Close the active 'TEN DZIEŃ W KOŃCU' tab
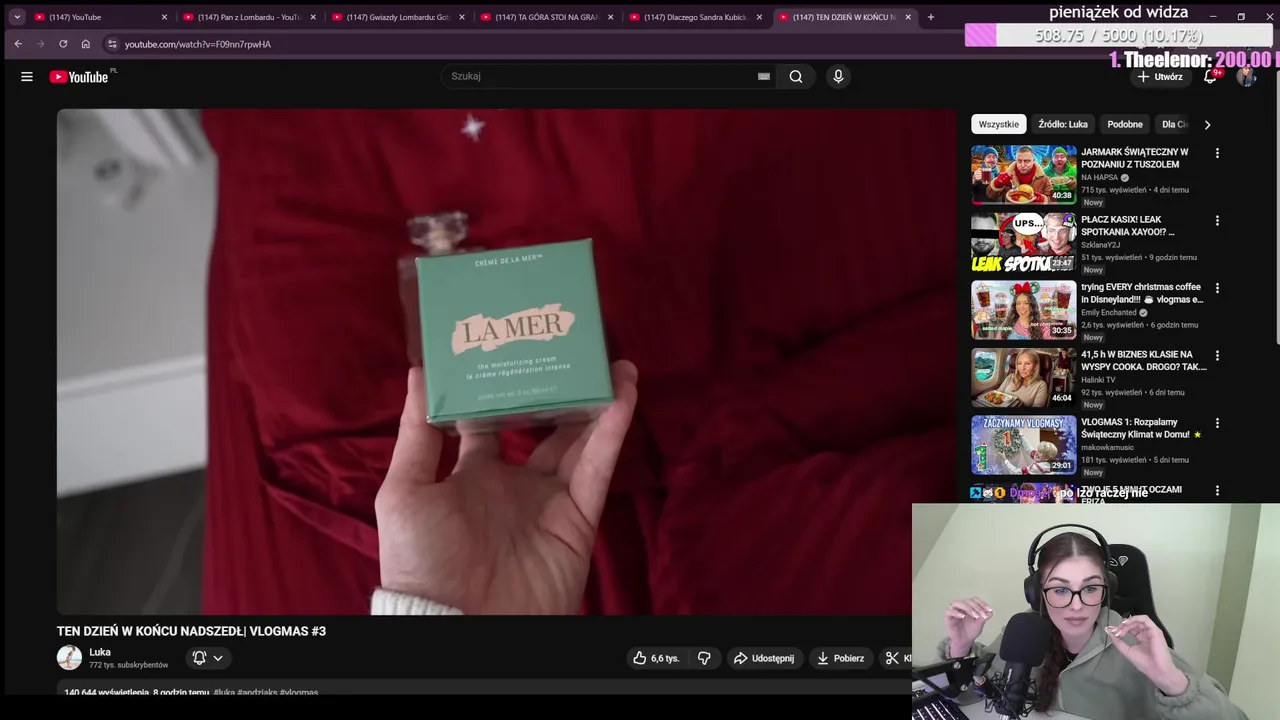 [908, 17]
